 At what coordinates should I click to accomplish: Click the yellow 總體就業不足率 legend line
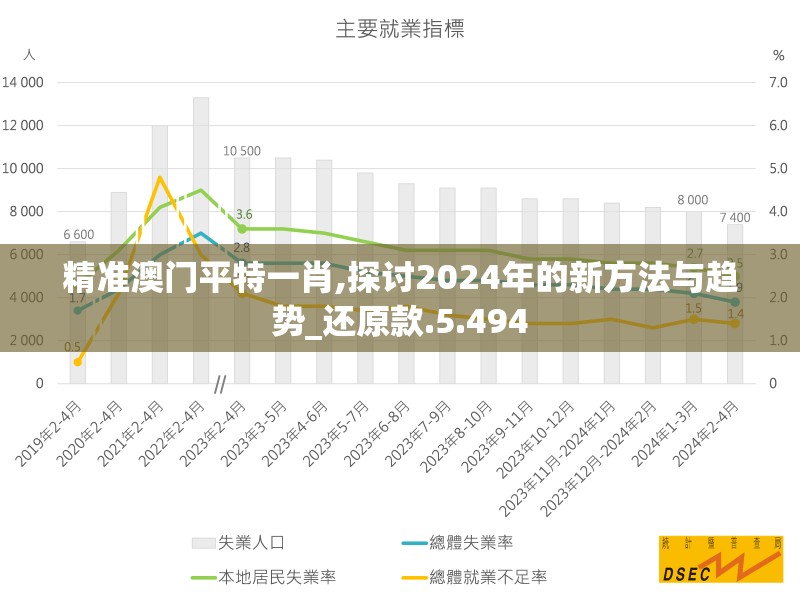(x=414, y=578)
